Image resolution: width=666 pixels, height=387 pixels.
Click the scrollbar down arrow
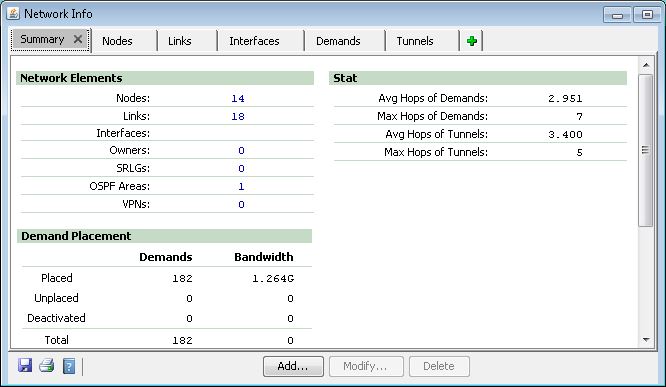(646, 339)
